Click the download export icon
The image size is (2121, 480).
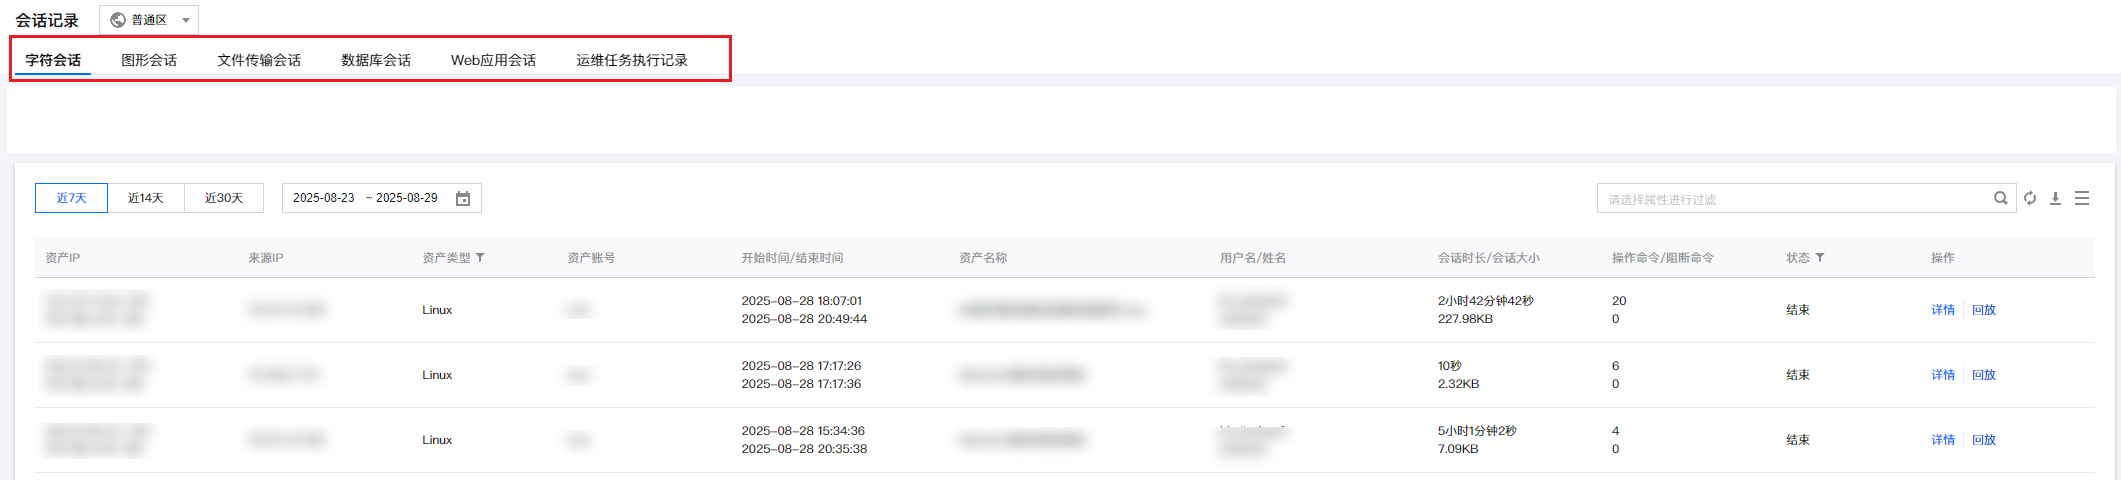point(2055,198)
